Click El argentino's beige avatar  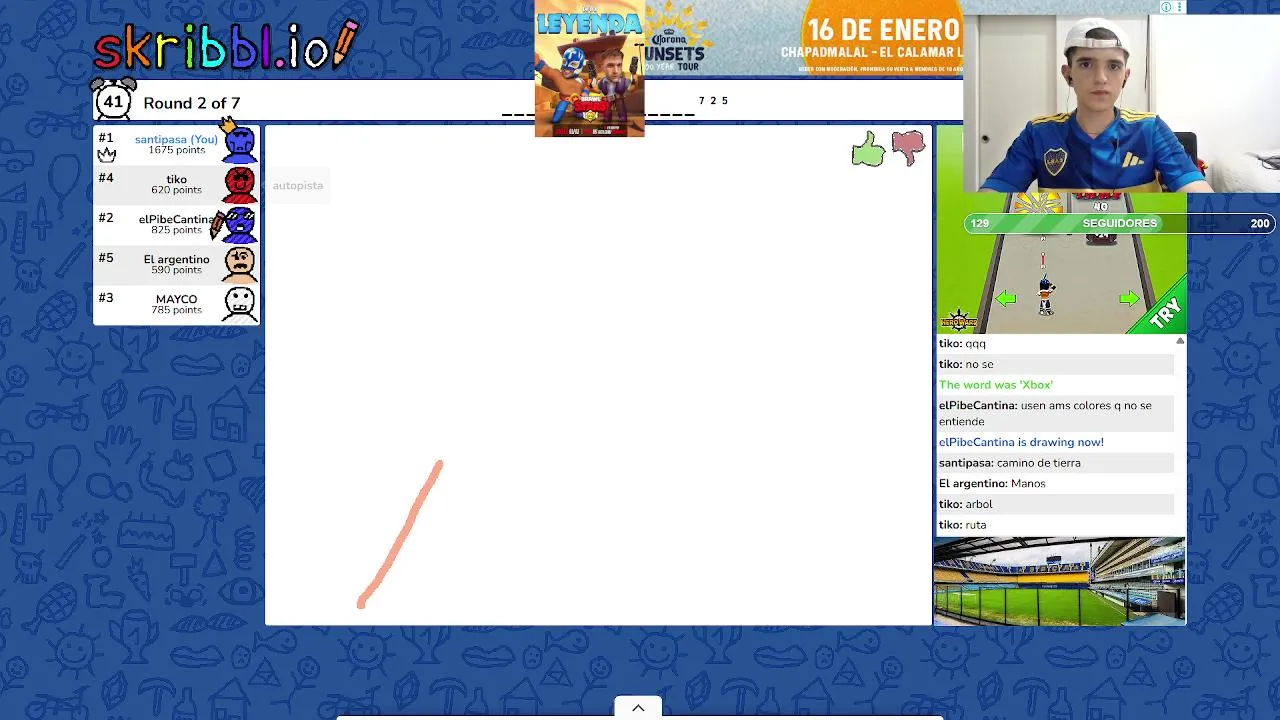pos(239,264)
